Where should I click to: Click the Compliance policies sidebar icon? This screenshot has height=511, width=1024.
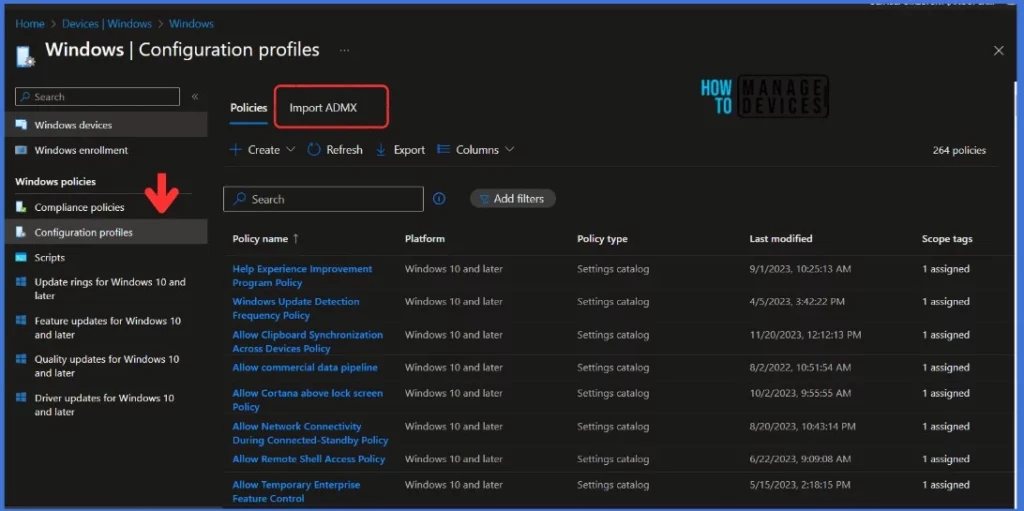[21, 207]
